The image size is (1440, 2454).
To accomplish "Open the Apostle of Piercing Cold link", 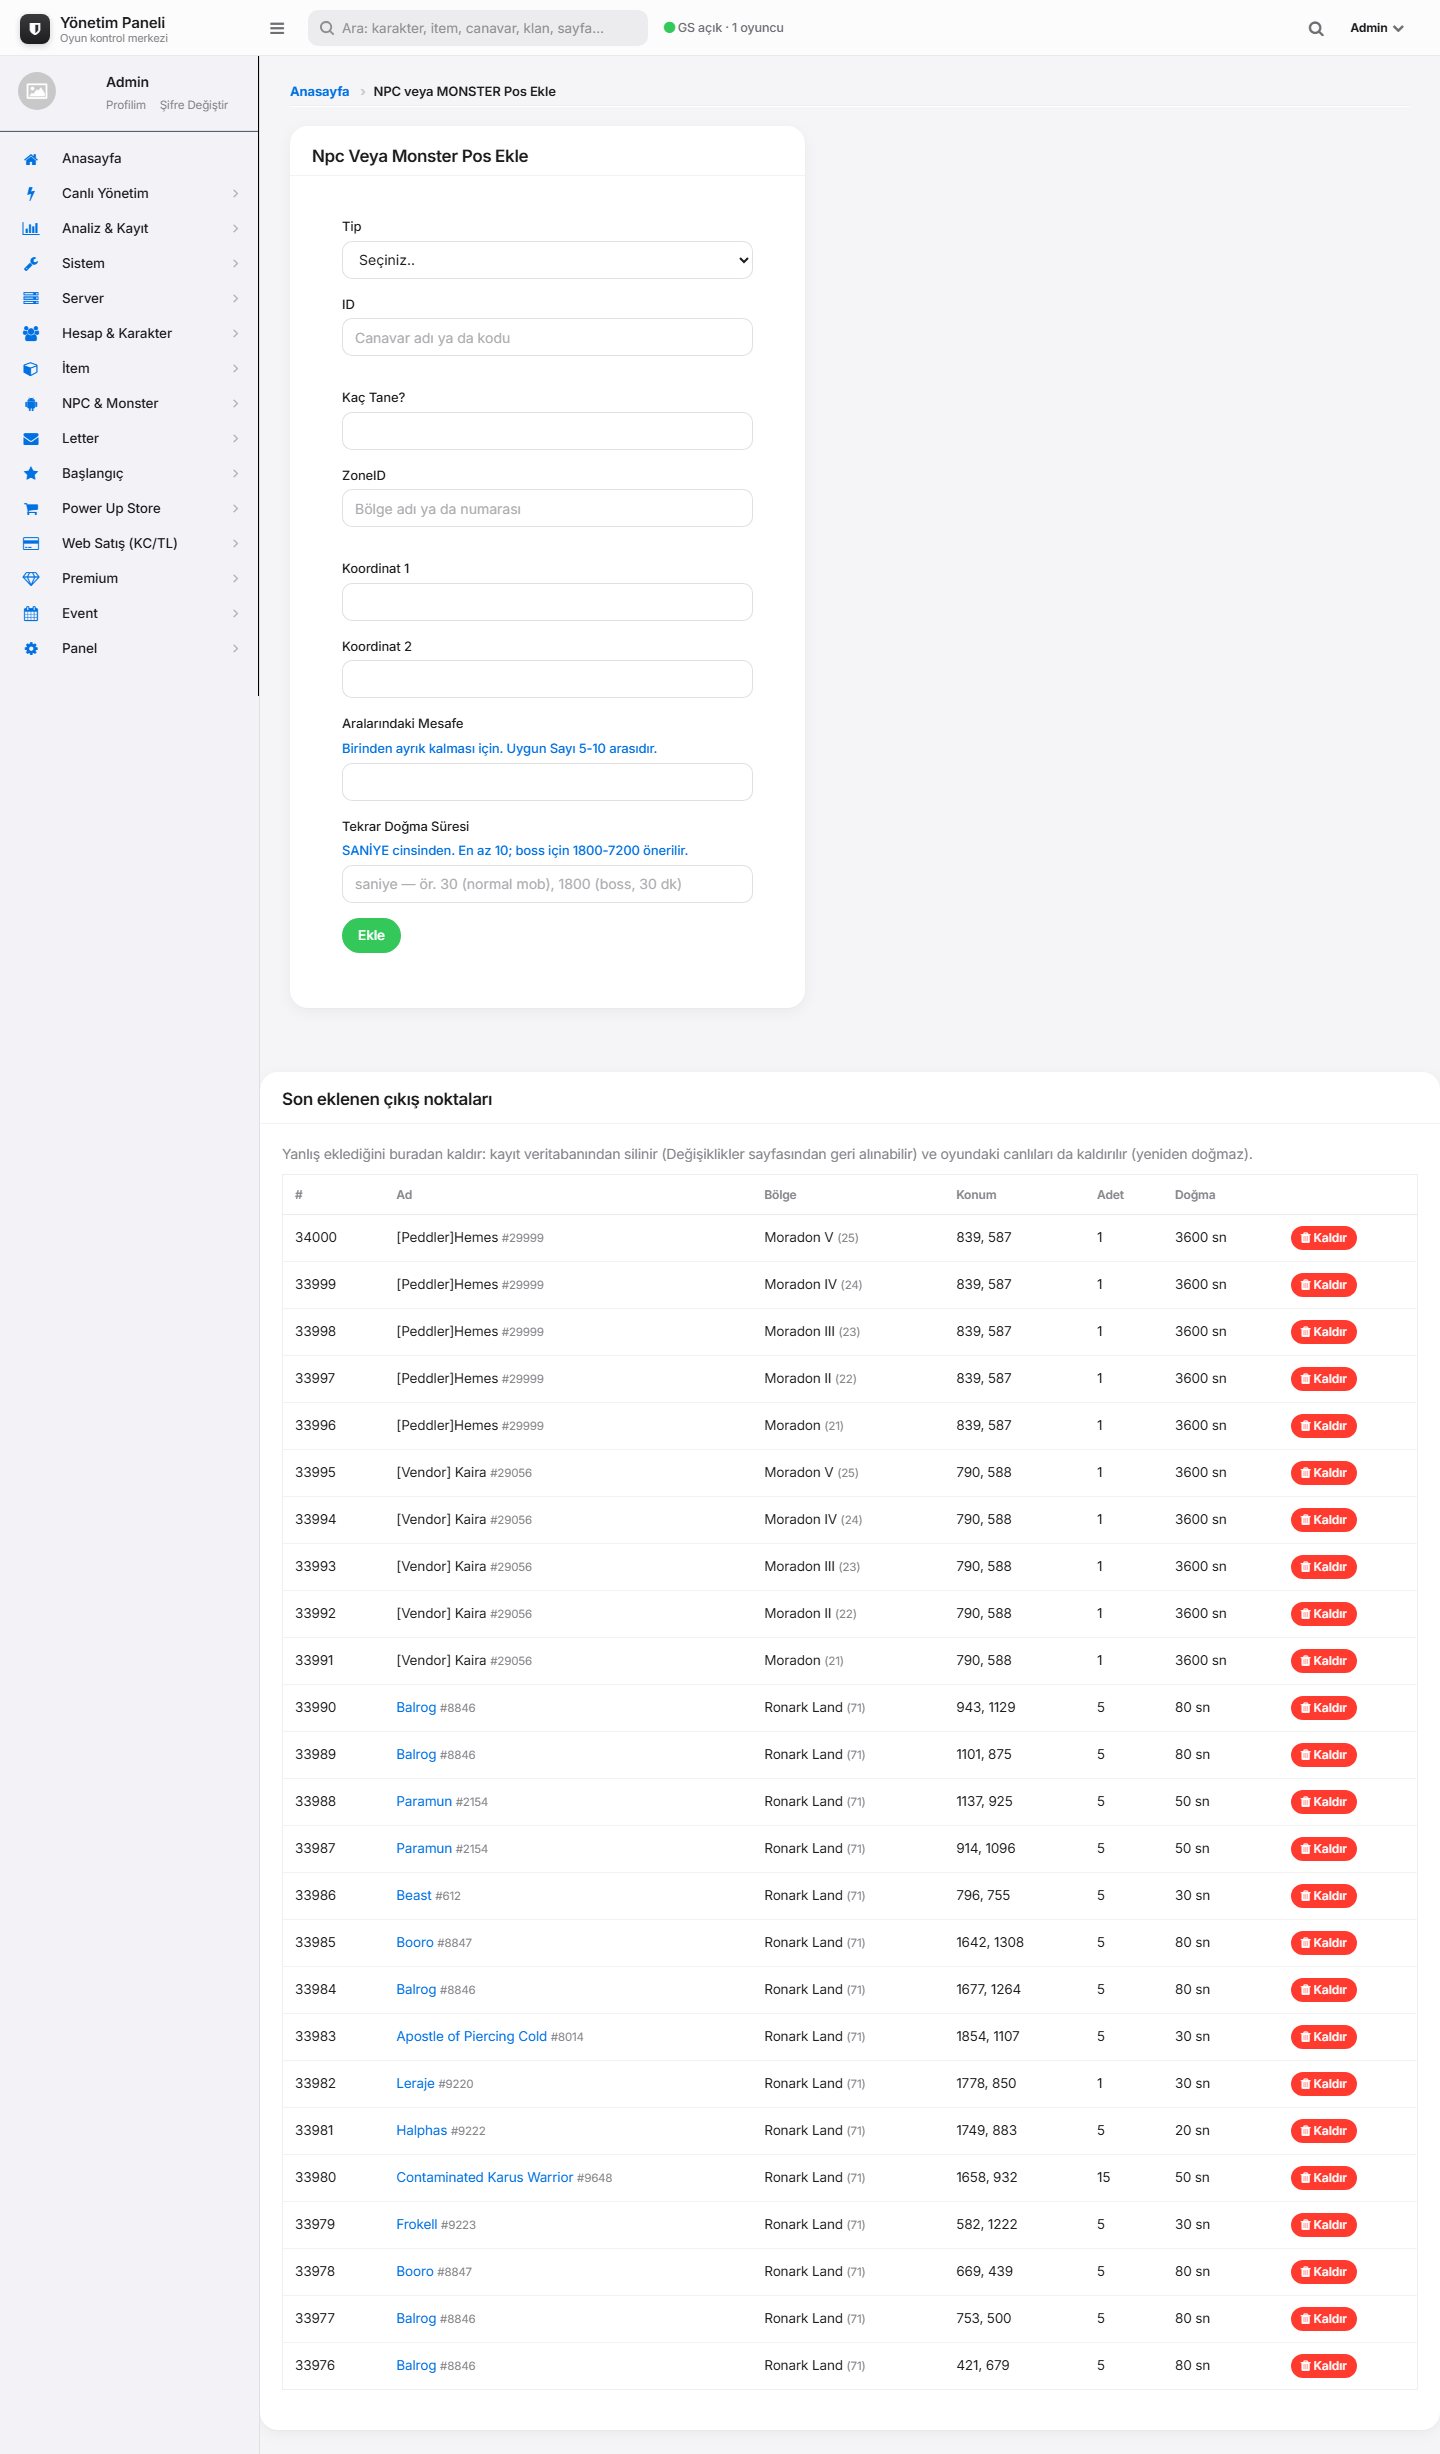I will (471, 2036).
